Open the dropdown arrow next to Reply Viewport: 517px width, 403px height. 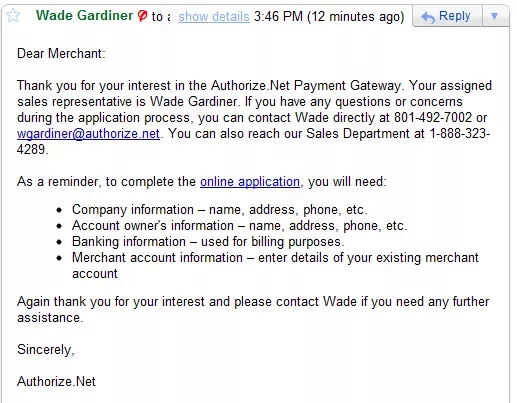click(495, 16)
